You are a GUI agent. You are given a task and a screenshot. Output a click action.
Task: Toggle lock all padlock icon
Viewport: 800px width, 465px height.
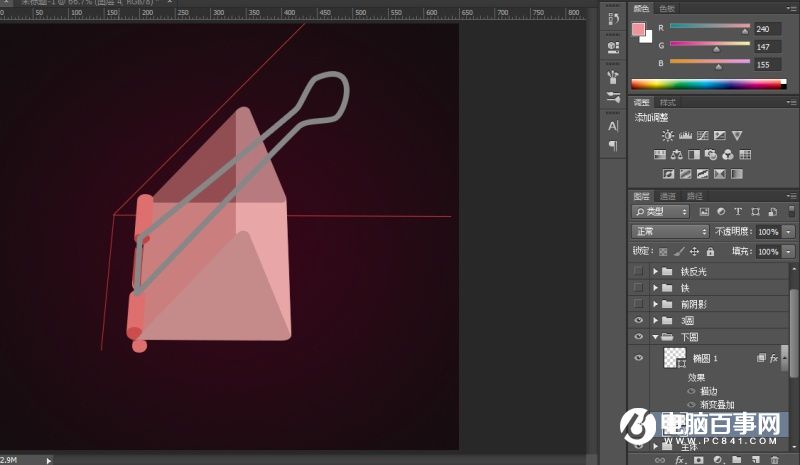710,251
